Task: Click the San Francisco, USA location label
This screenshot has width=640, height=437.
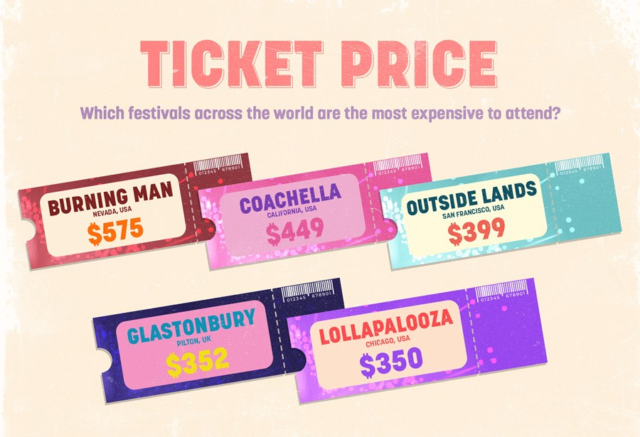Action: point(473,211)
